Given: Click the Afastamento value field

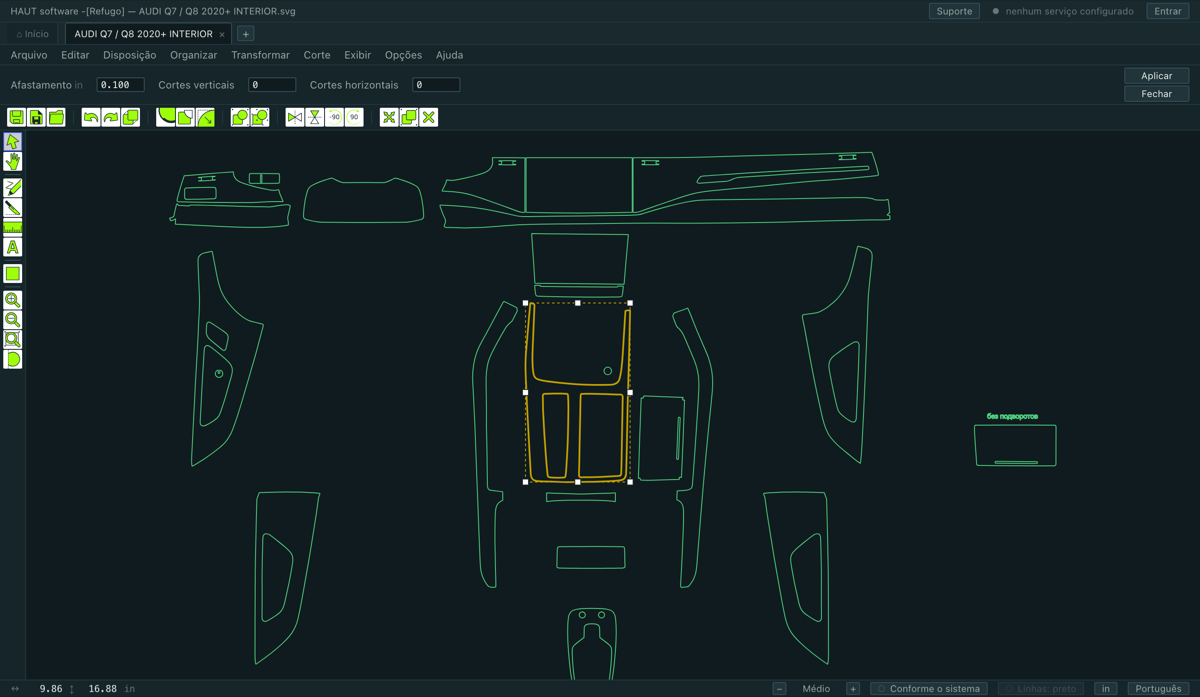Looking at the screenshot, I should [x=120, y=85].
